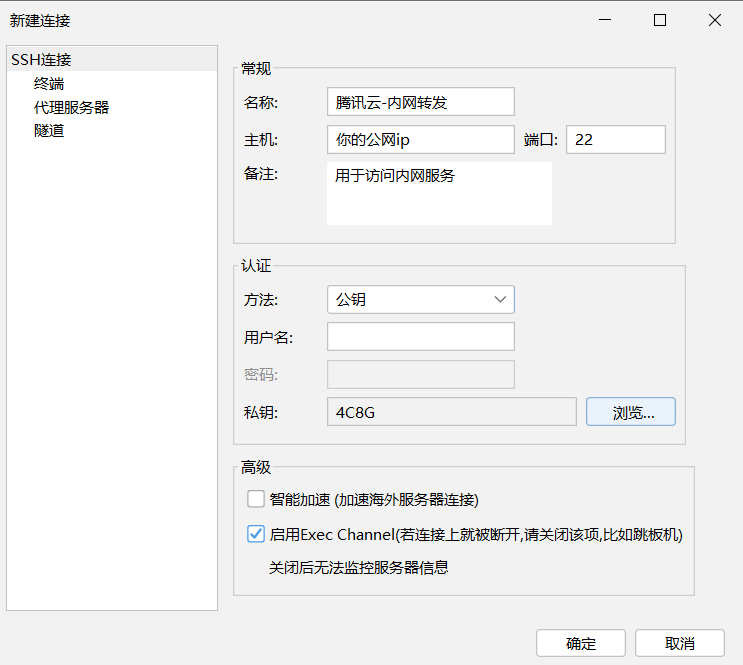The height and width of the screenshot is (665, 743).
Task: Click the 私钥 field showing 4C8G
Action: 451,412
